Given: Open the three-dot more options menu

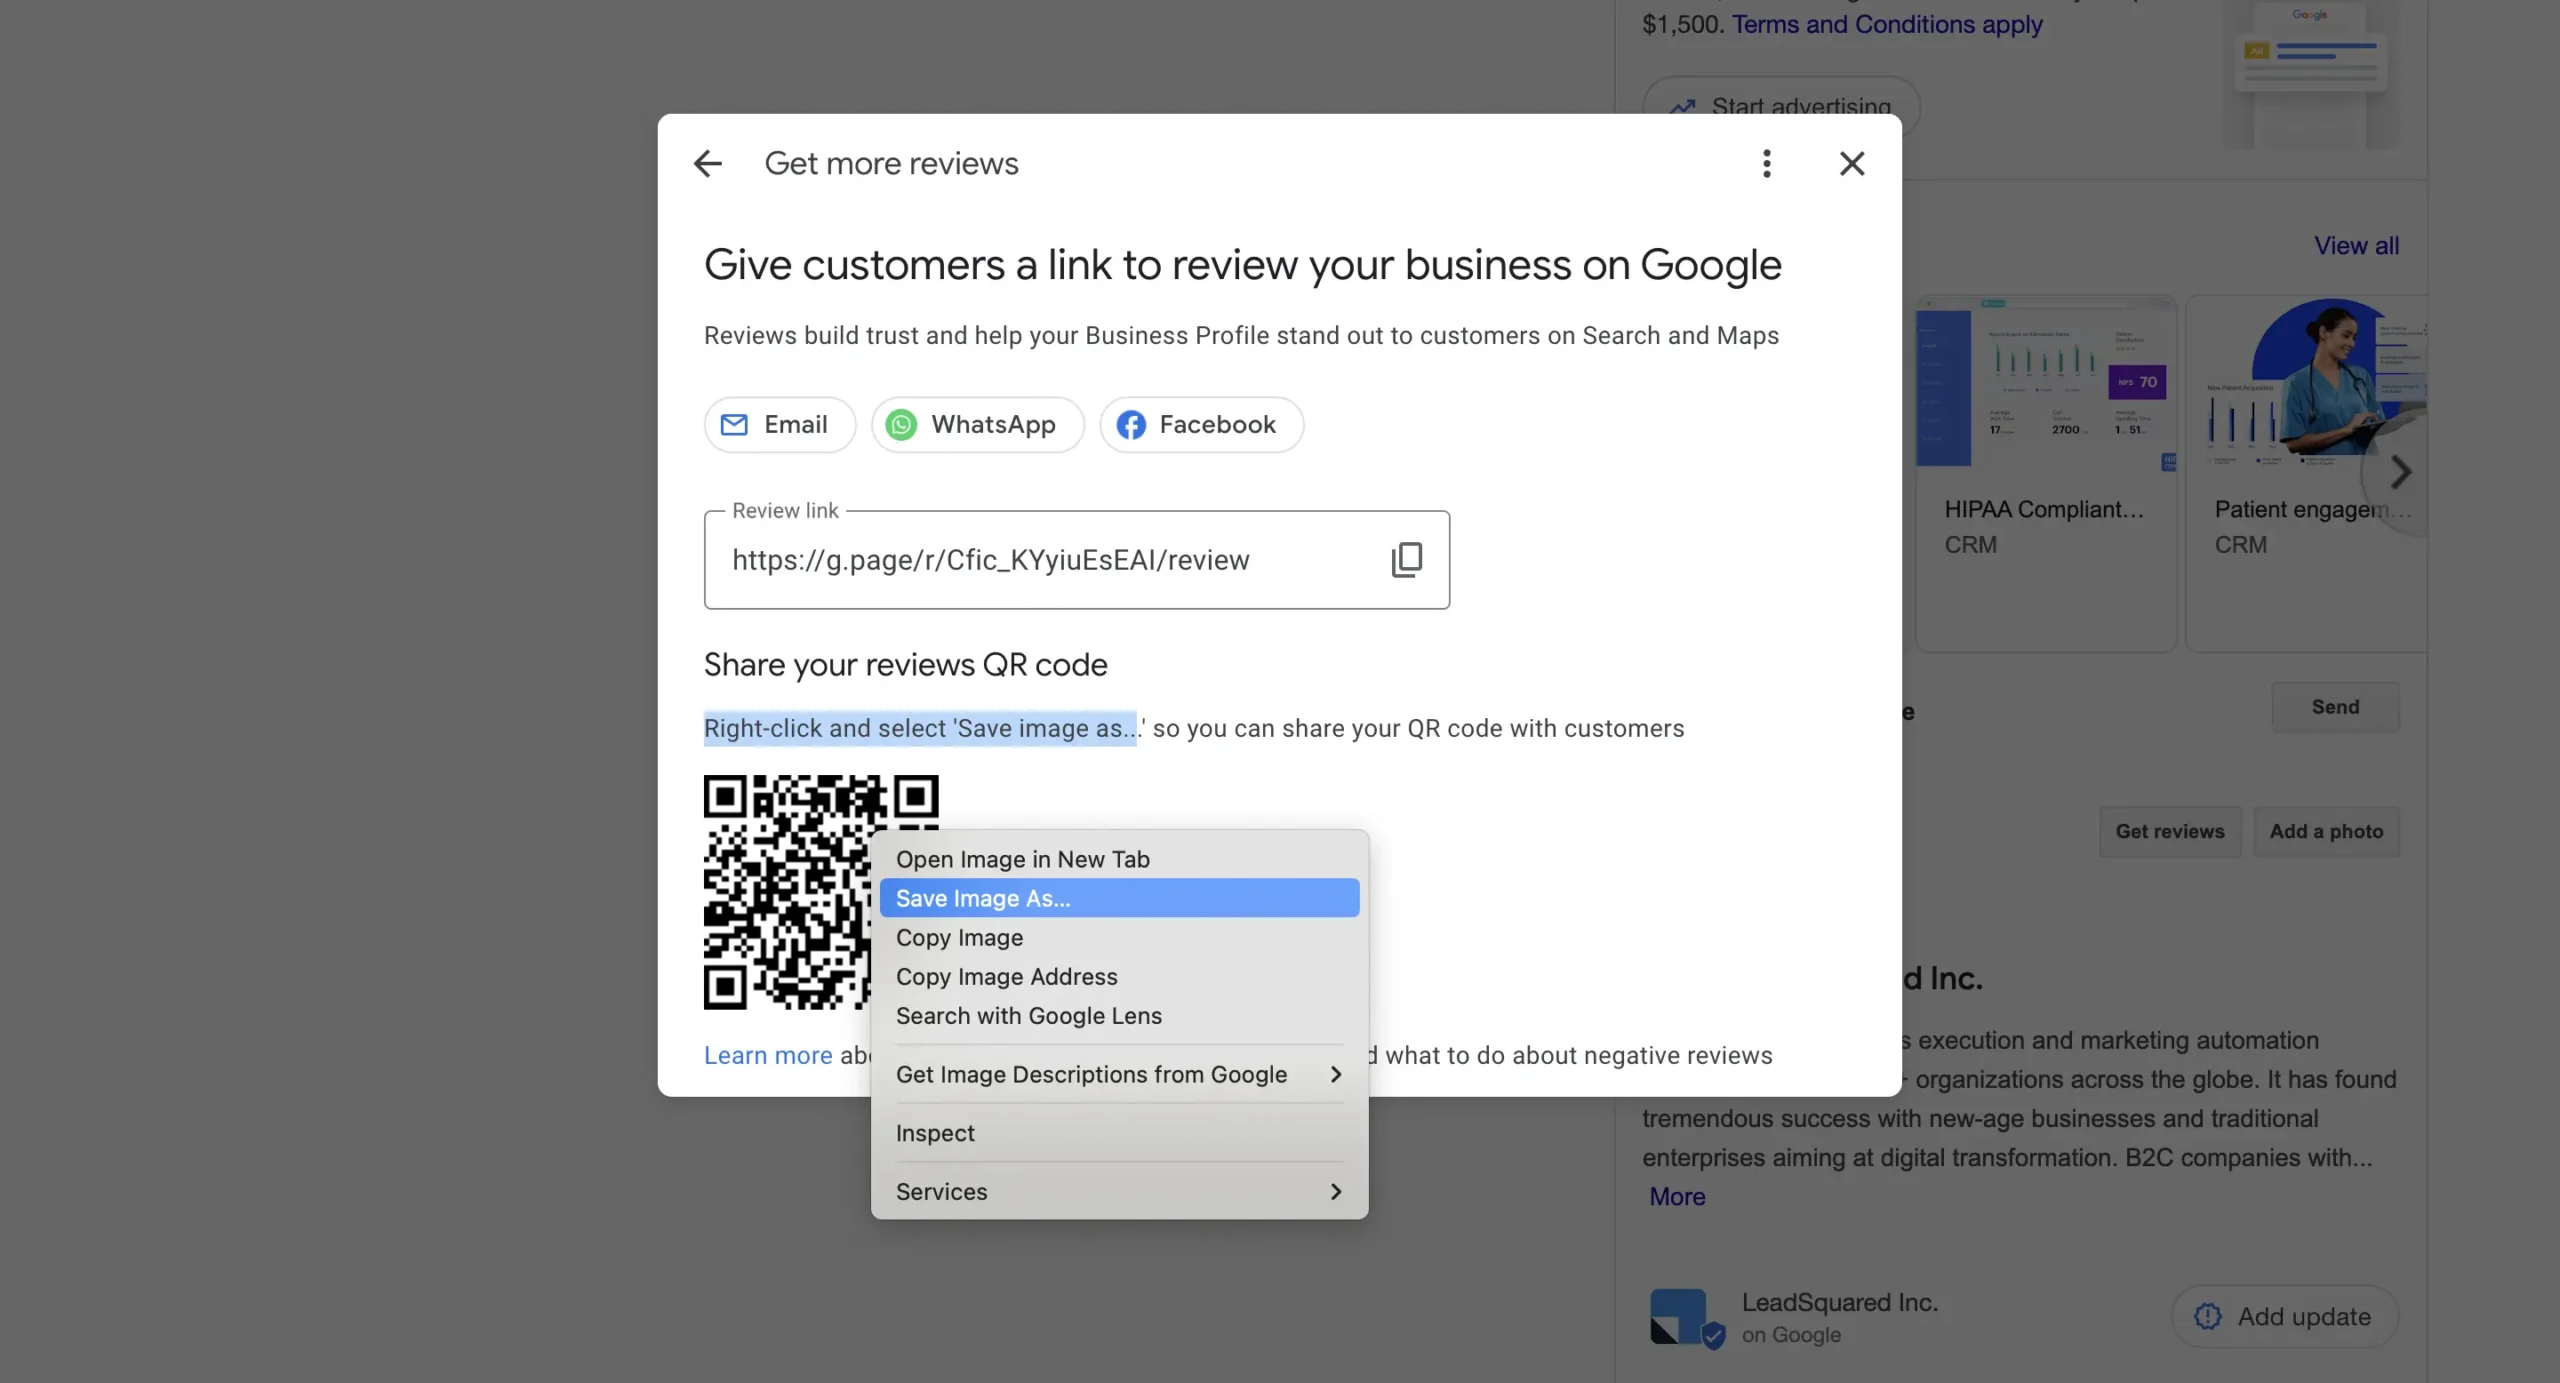Looking at the screenshot, I should 1767,163.
